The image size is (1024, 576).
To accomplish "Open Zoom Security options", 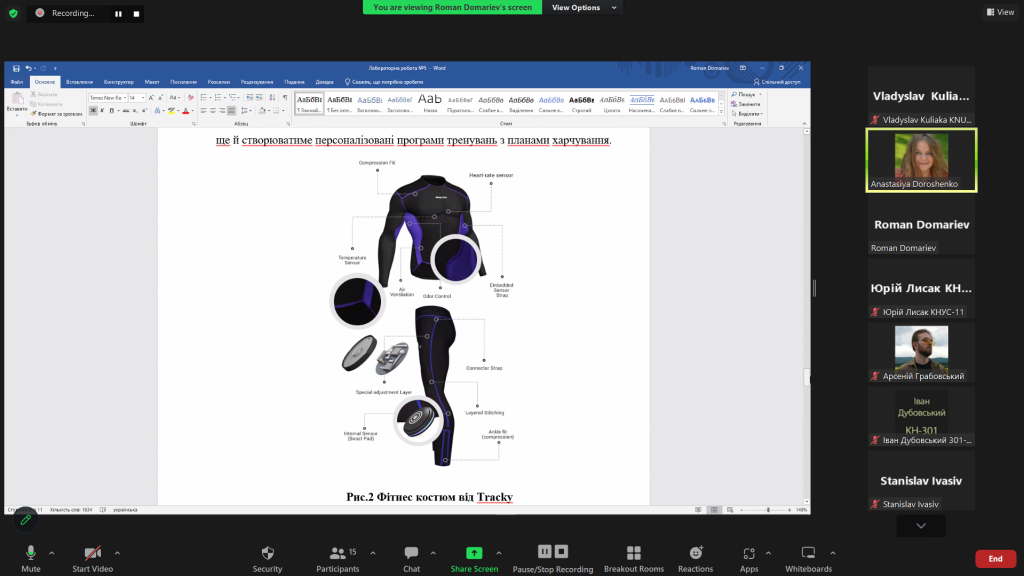I will 267,559.
